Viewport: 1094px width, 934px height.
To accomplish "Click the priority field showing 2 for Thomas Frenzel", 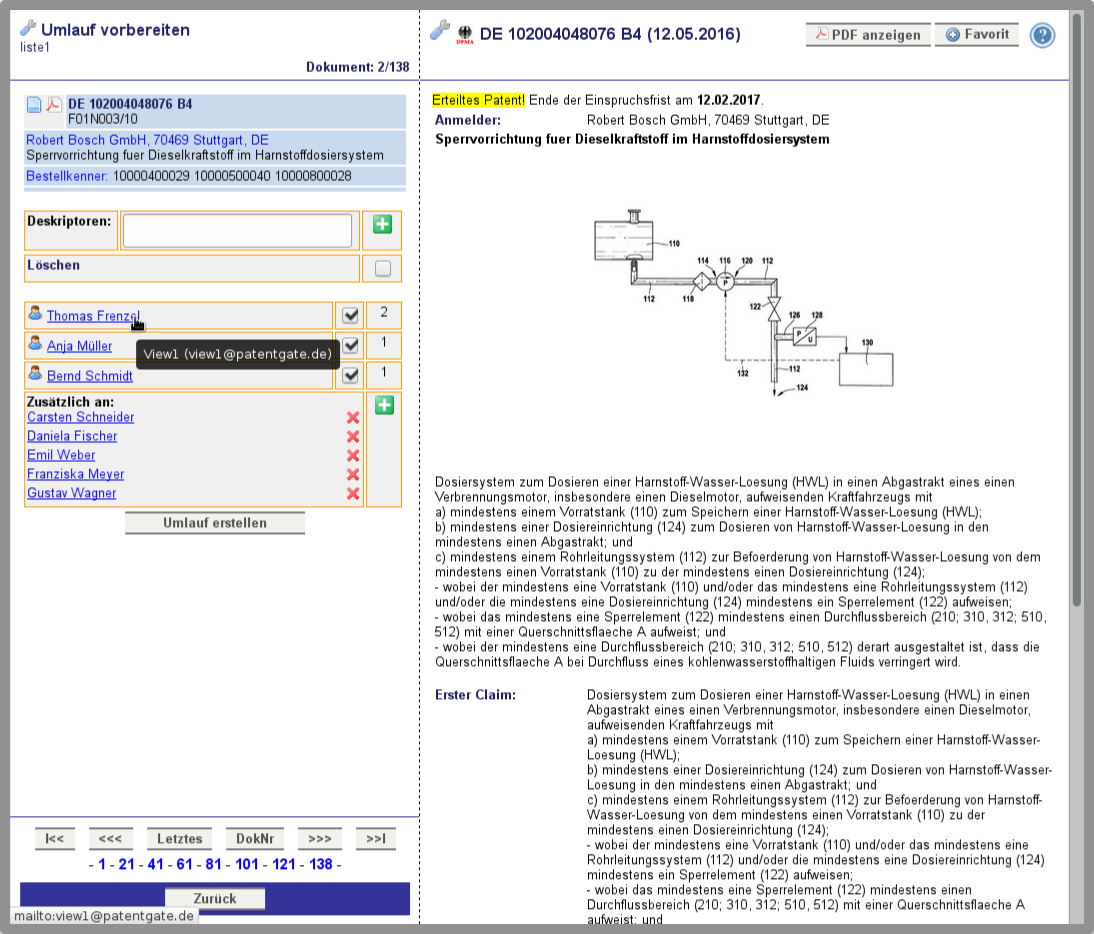I will point(384,315).
